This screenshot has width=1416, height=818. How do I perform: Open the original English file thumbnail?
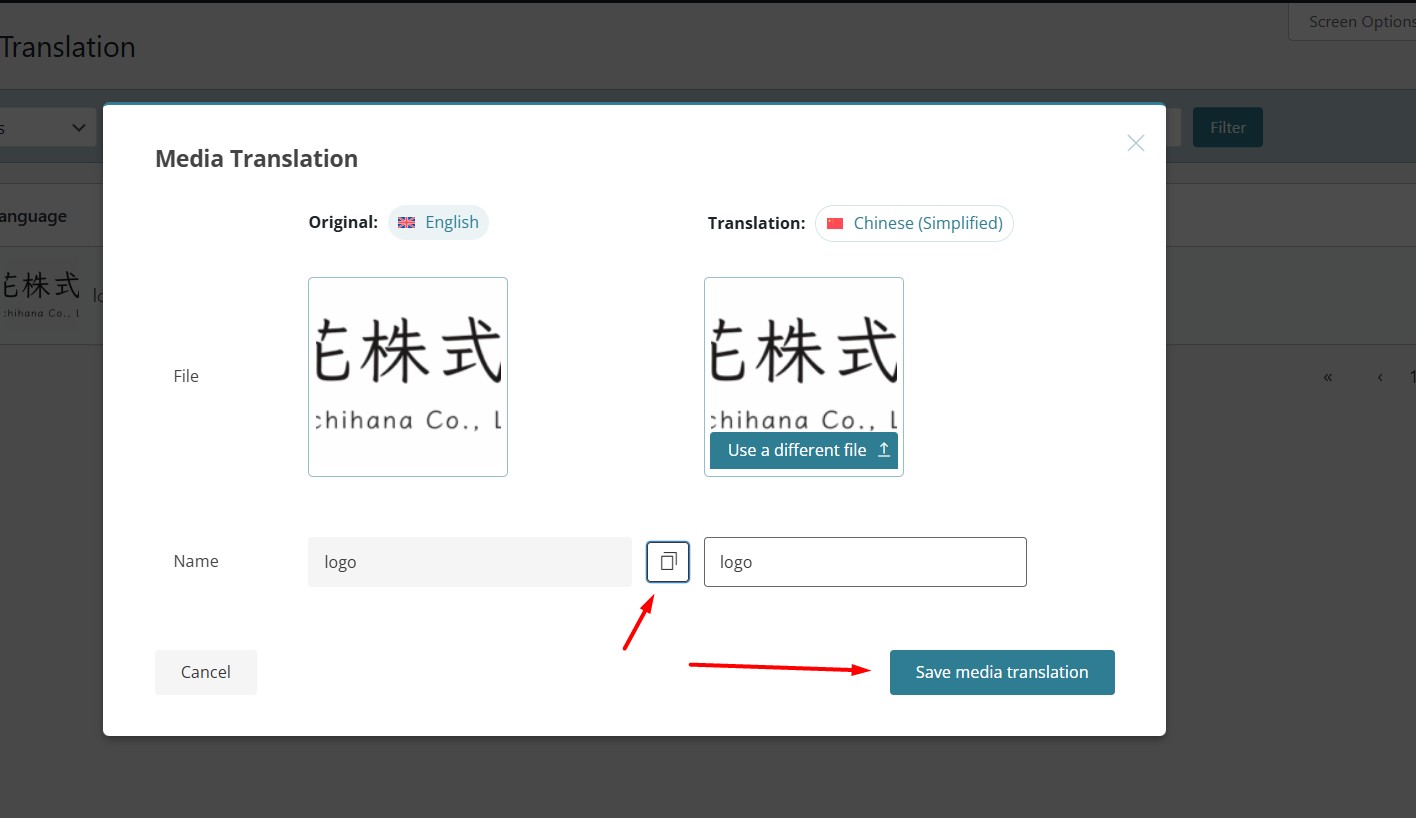[408, 377]
